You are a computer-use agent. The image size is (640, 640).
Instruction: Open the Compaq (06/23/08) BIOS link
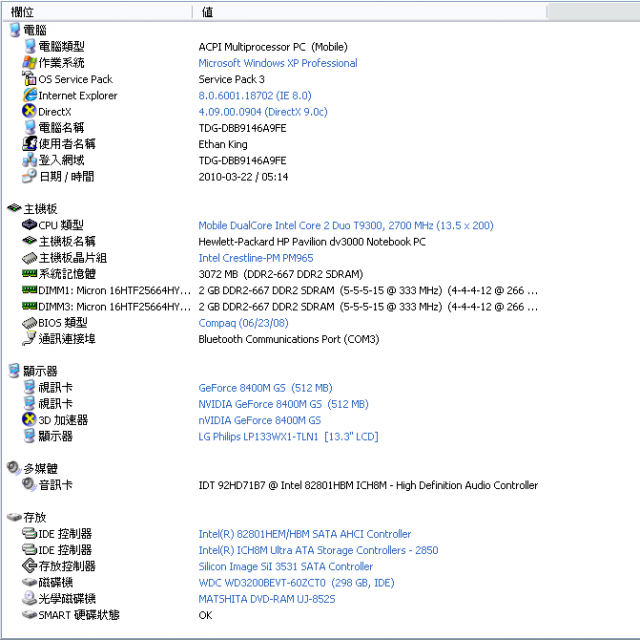click(243, 323)
